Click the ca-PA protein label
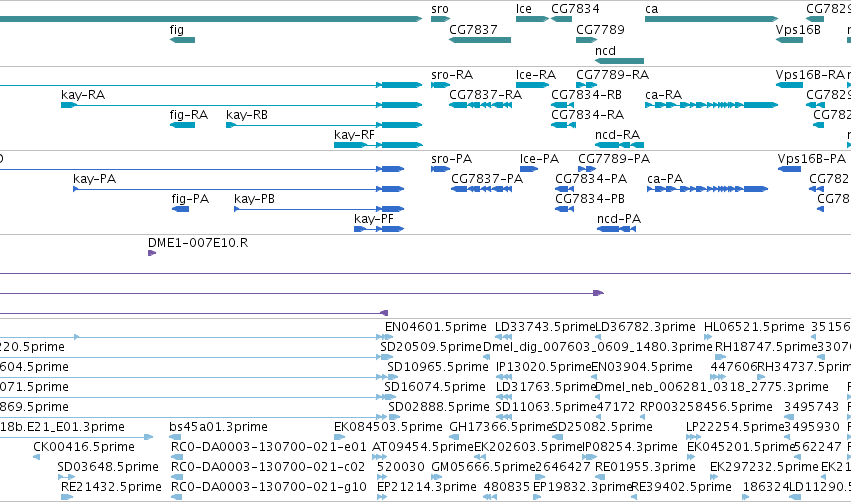Image resolution: width=851 pixels, height=502 pixels. [665, 180]
